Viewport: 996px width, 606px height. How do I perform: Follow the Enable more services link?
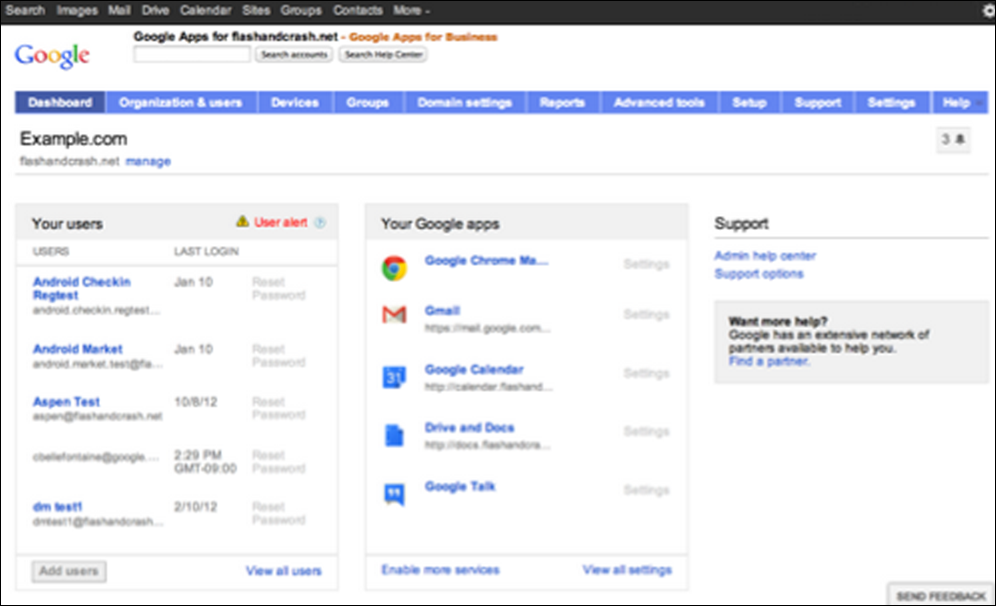click(440, 570)
